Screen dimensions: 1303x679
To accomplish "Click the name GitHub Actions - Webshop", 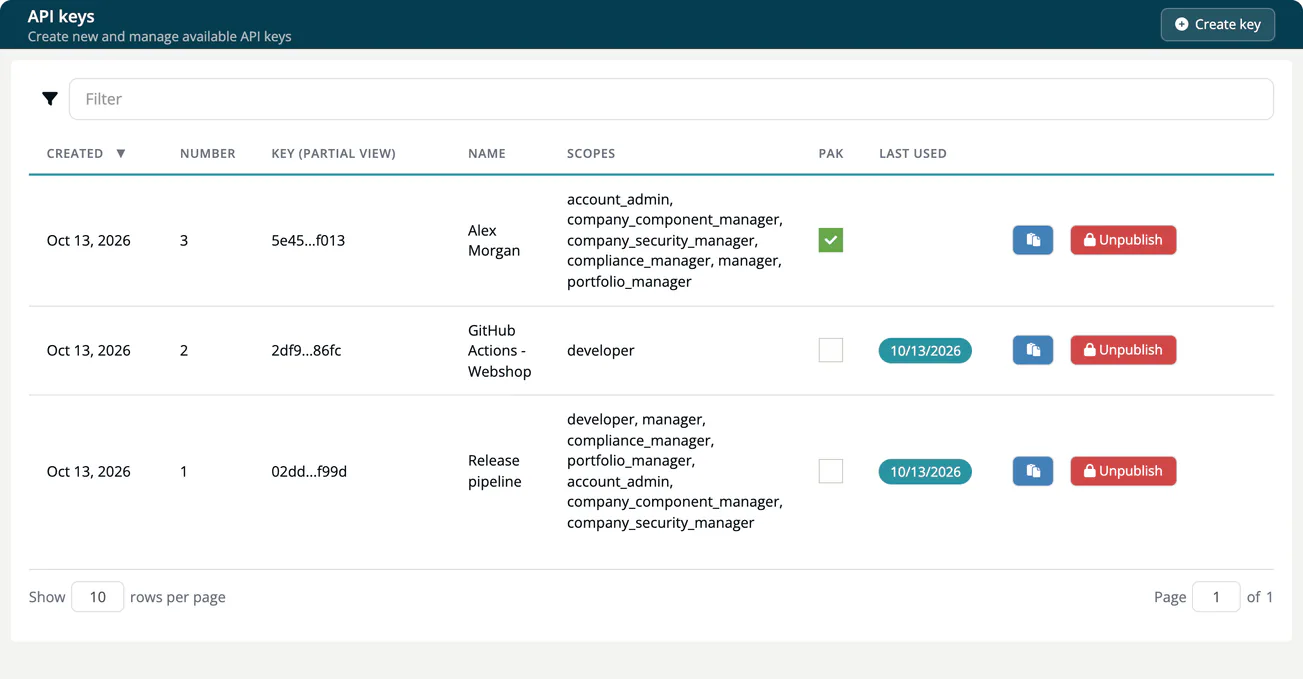I will tap(499, 350).
